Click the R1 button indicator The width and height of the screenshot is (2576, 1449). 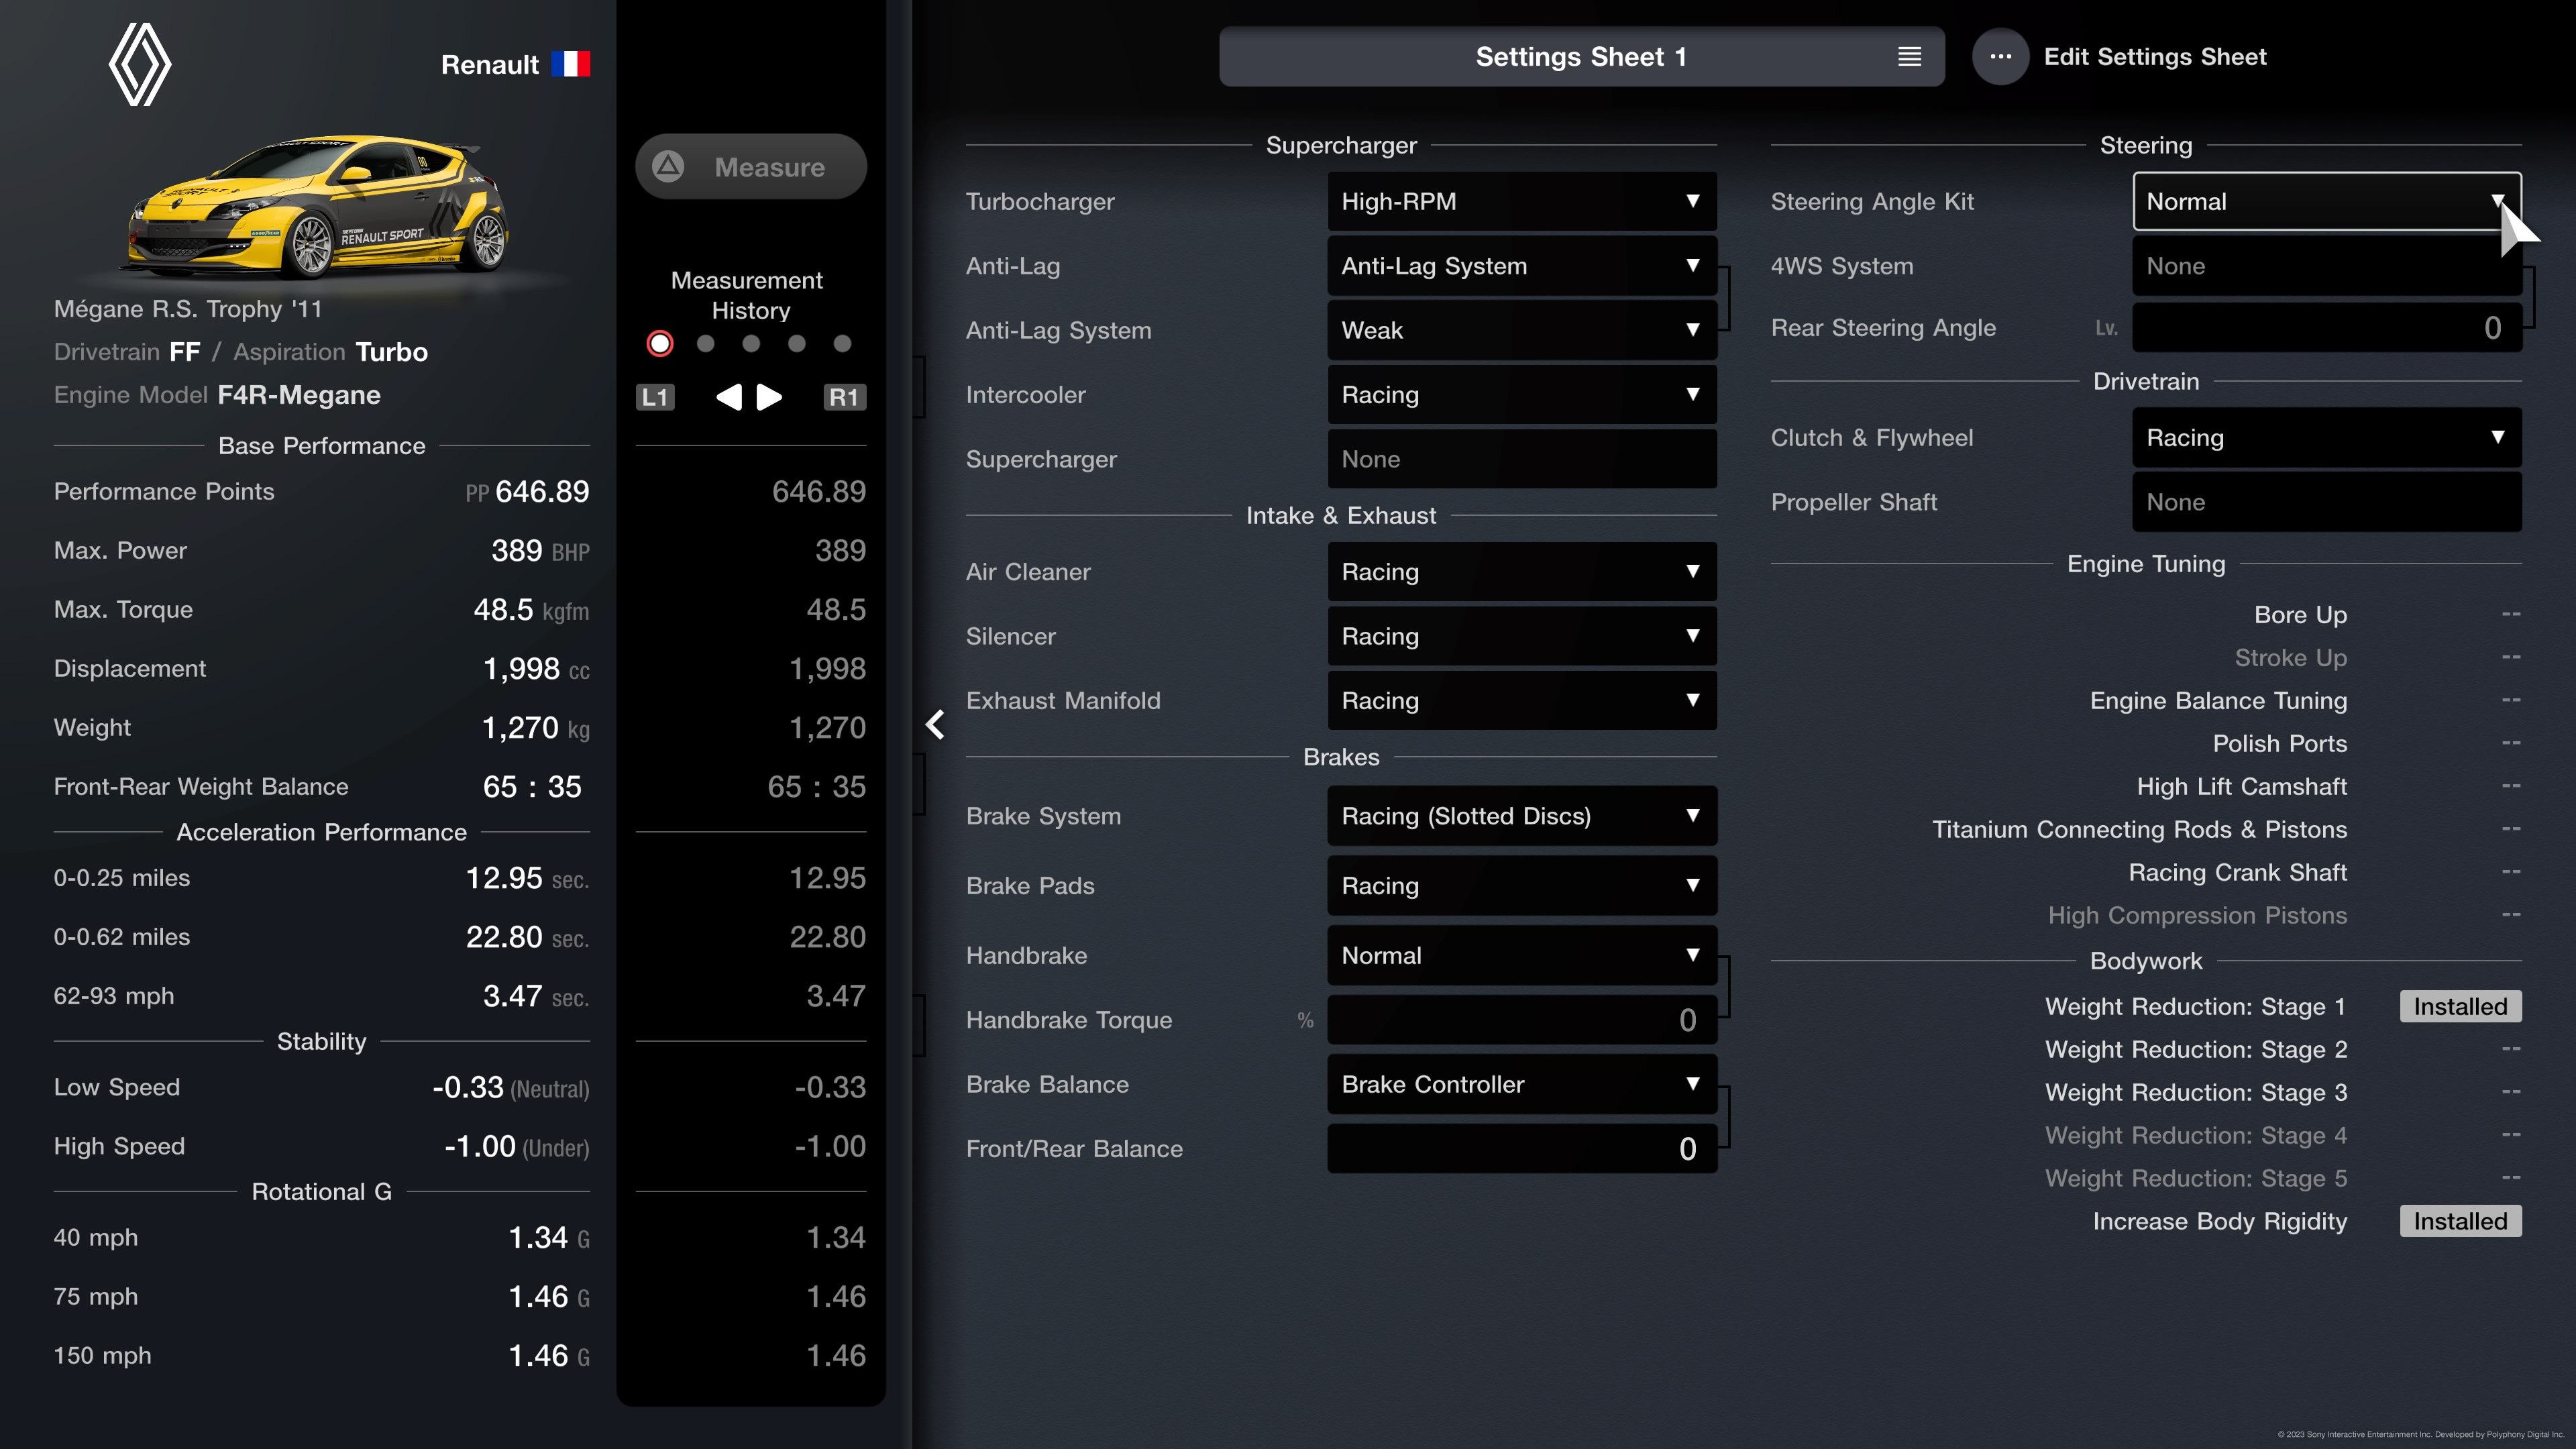[x=844, y=397]
